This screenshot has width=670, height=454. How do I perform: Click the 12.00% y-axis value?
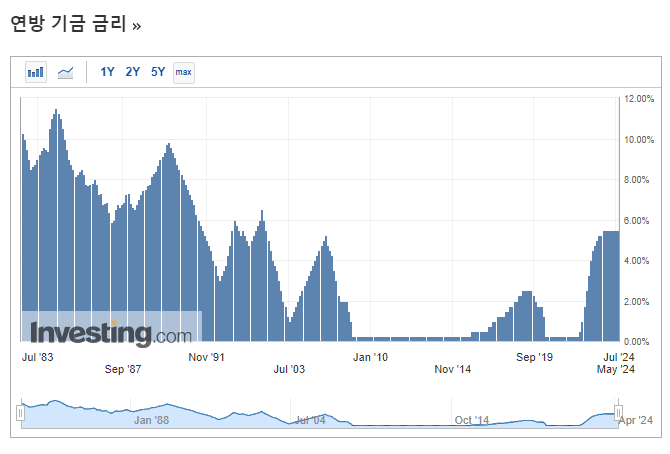[639, 99]
